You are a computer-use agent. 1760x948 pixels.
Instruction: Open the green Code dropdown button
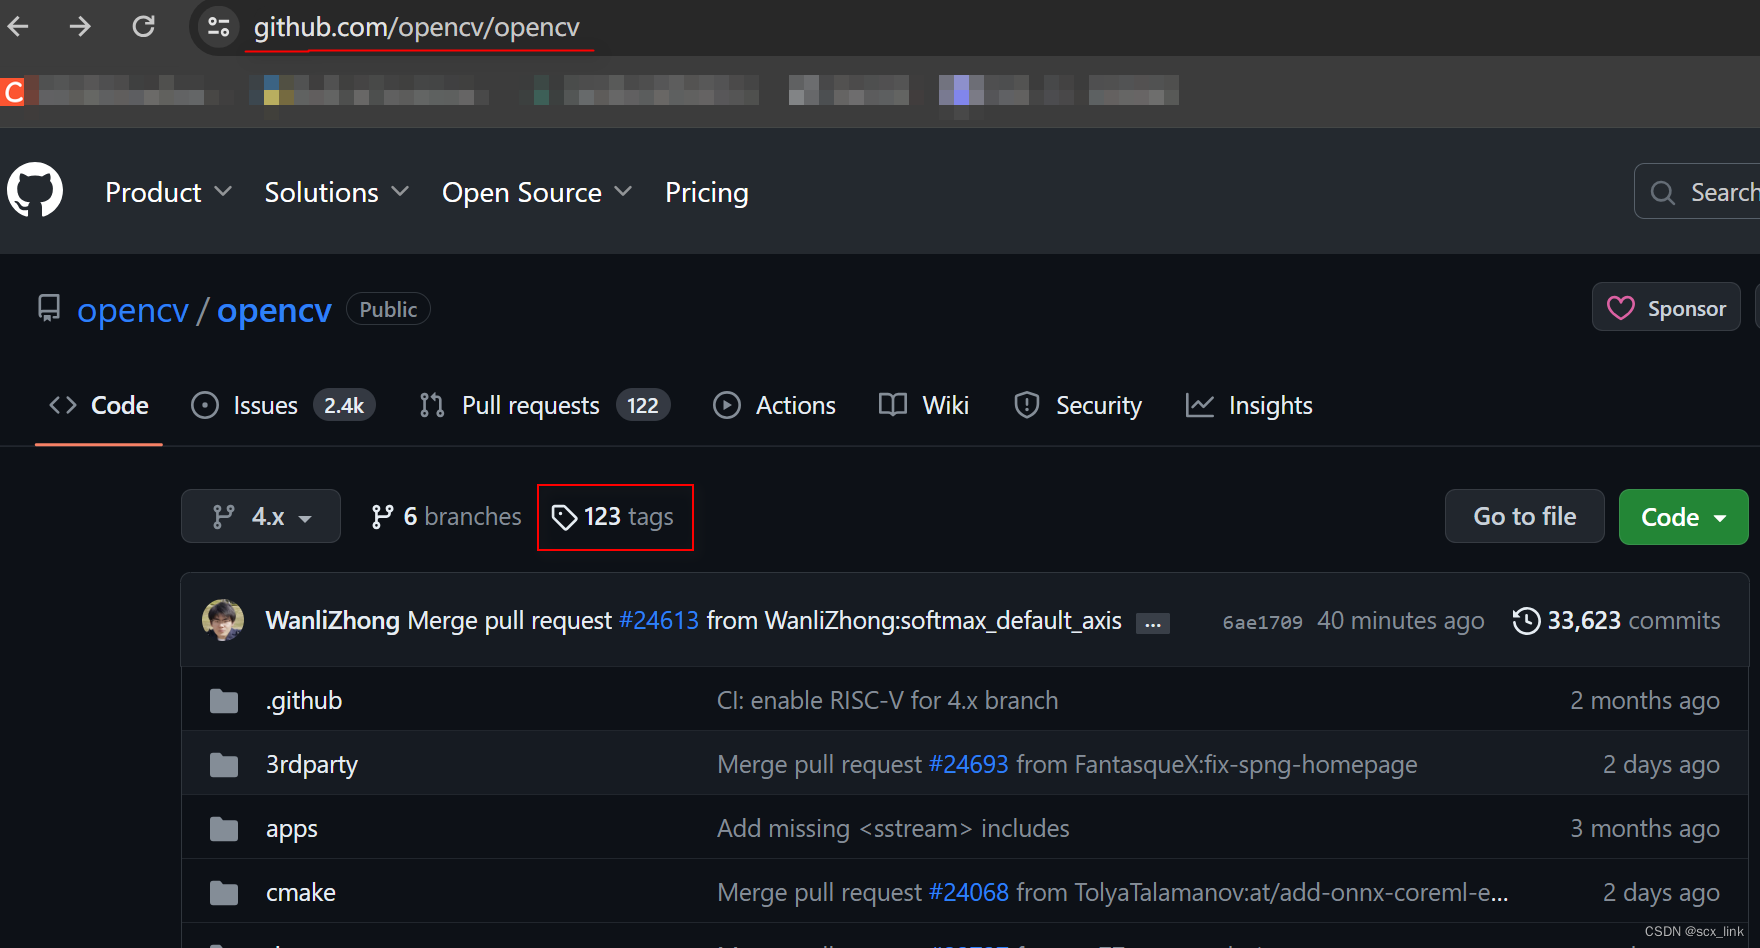pyautogui.click(x=1684, y=516)
